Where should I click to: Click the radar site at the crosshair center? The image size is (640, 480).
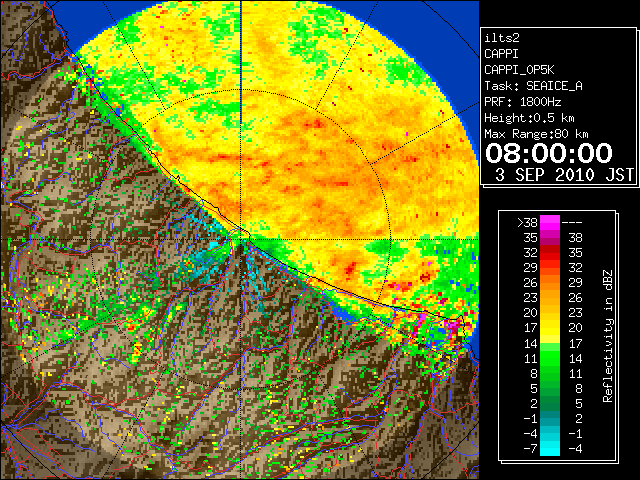tap(242, 239)
